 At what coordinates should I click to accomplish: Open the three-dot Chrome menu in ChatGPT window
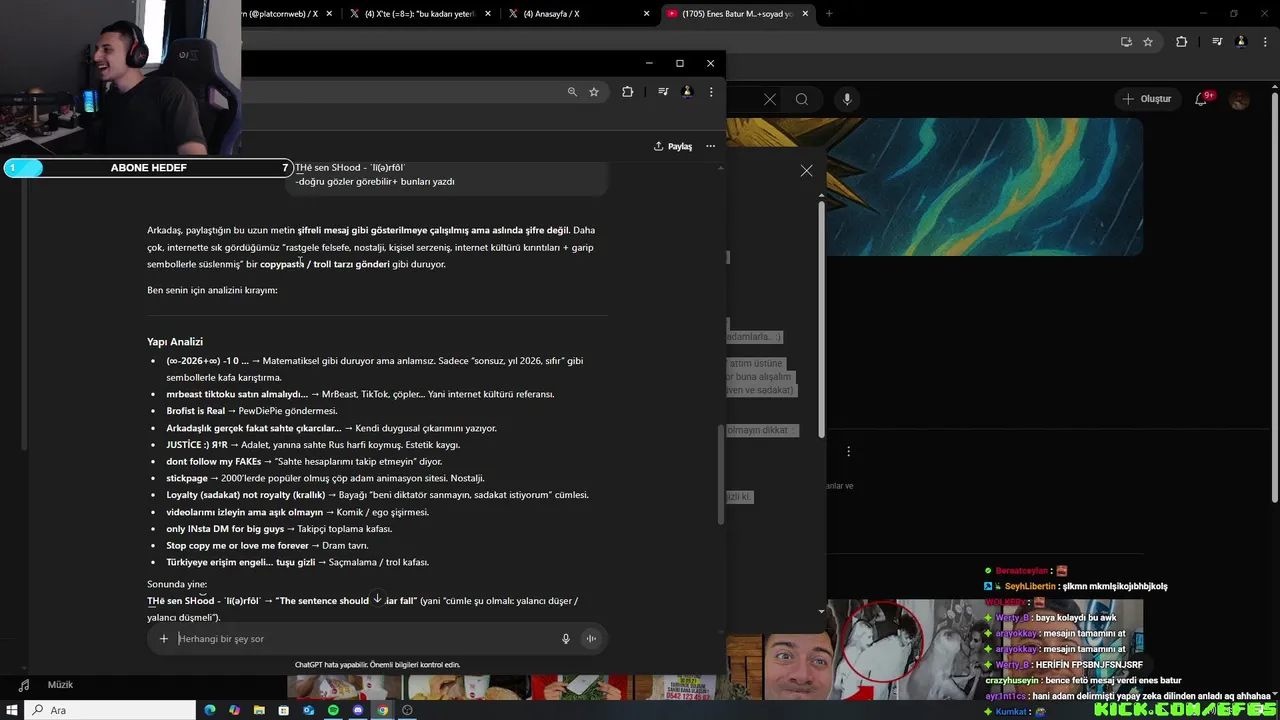711,91
